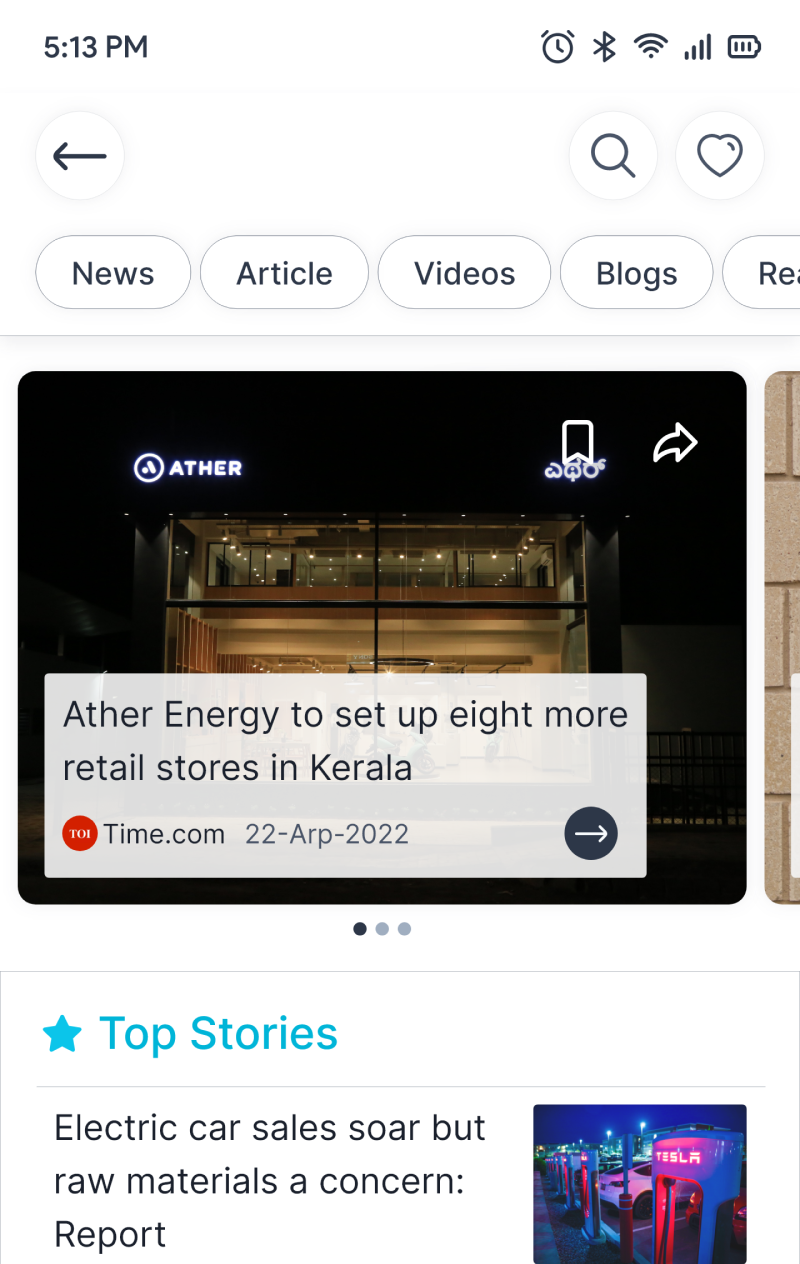Open Ather article via round arrow button
This screenshot has height=1264, width=800.
[591, 834]
